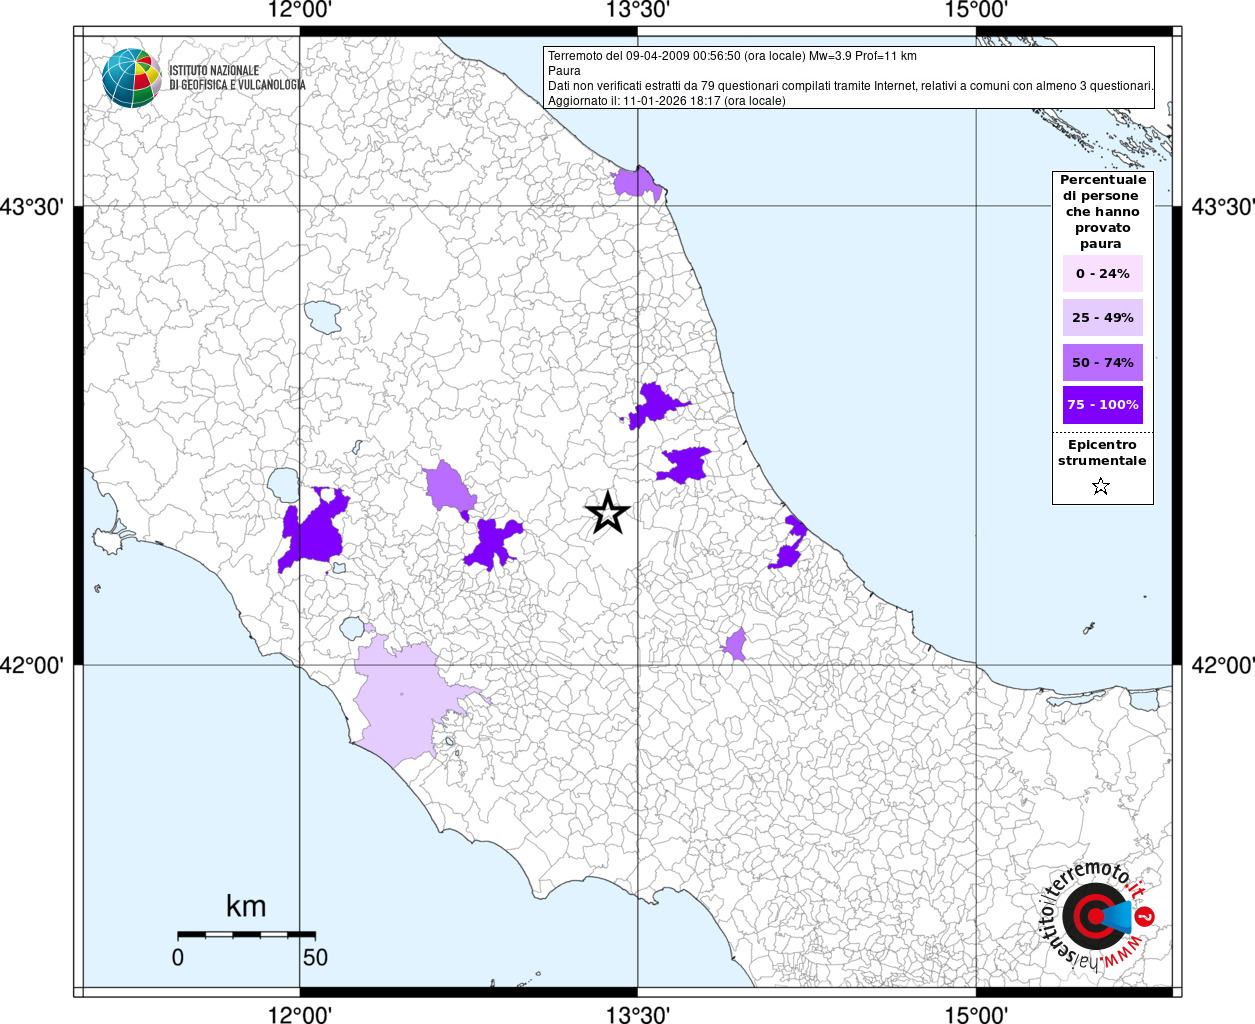
Task: Click the star symbol in the legend
Action: point(1101,487)
